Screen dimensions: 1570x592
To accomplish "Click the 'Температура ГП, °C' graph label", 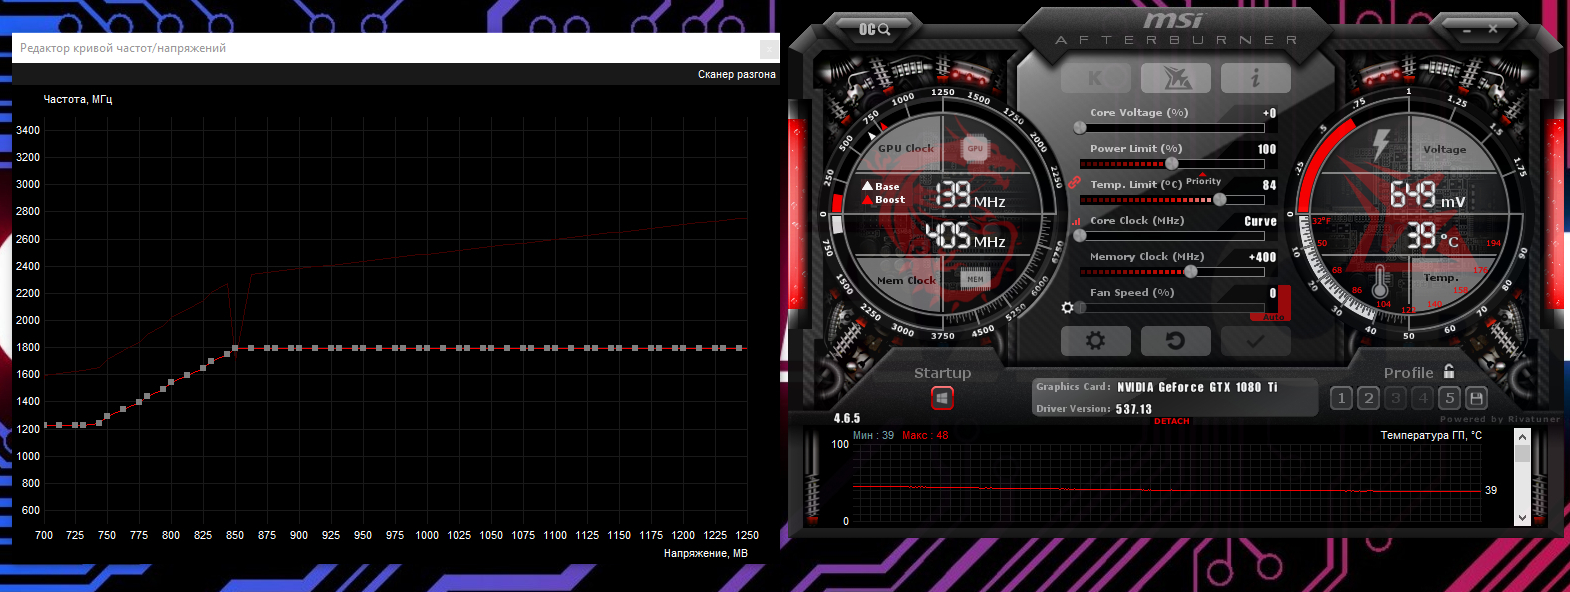I will [1431, 435].
